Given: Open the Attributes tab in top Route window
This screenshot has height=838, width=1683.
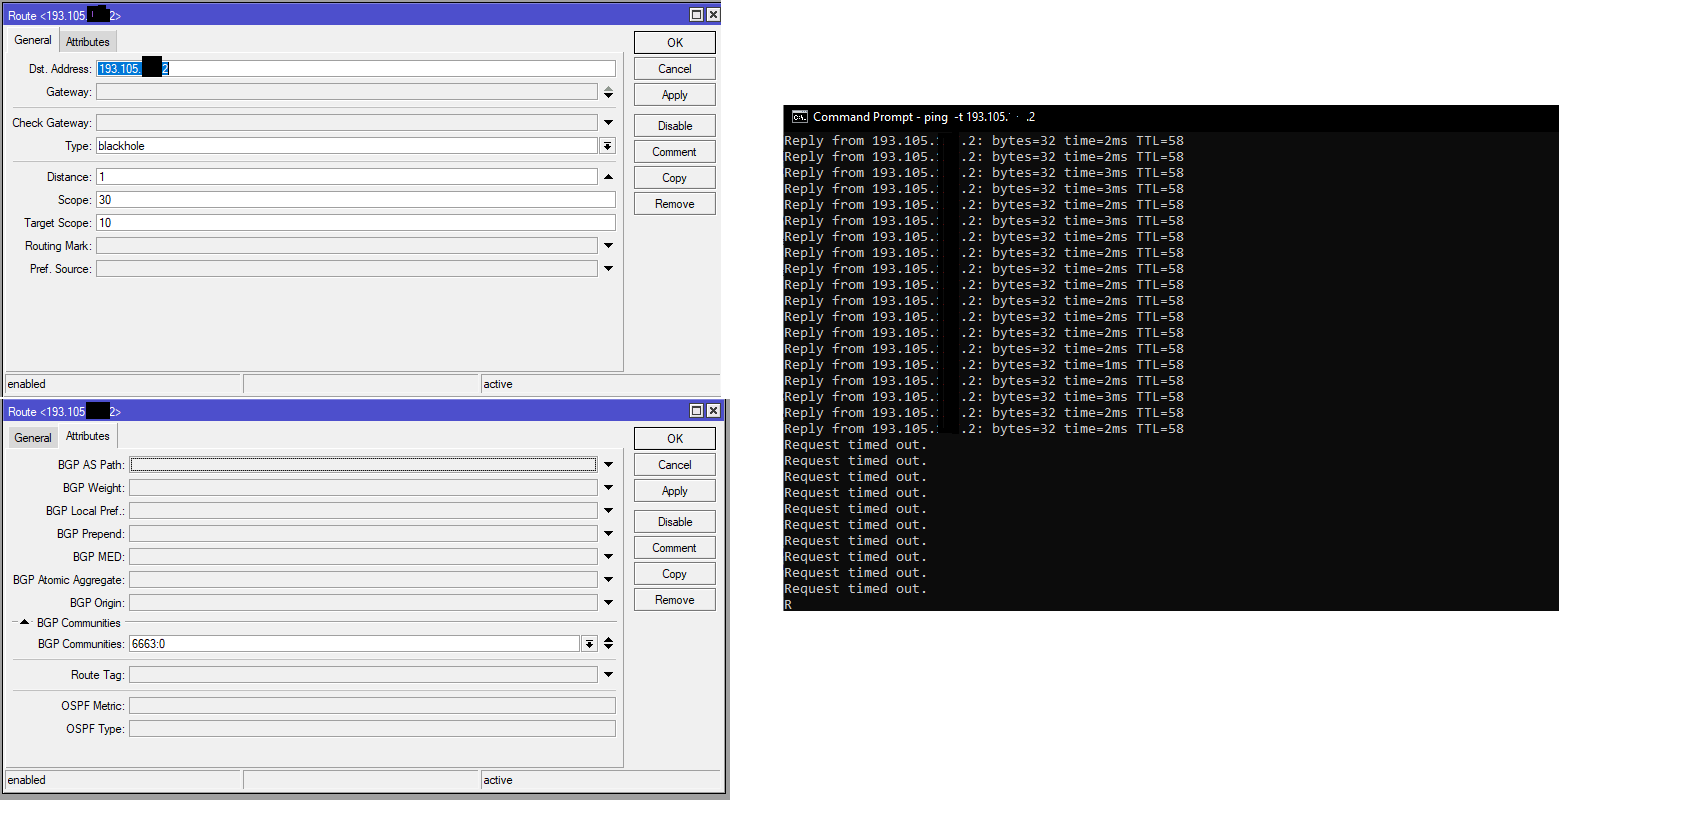Looking at the screenshot, I should [88, 42].
